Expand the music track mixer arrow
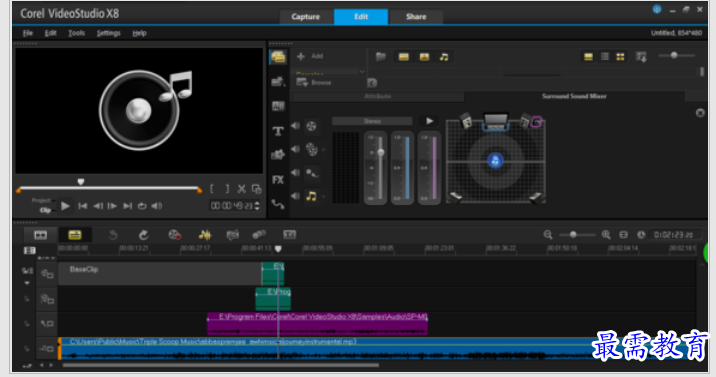The width and height of the screenshot is (716, 377). (x=324, y=197)
